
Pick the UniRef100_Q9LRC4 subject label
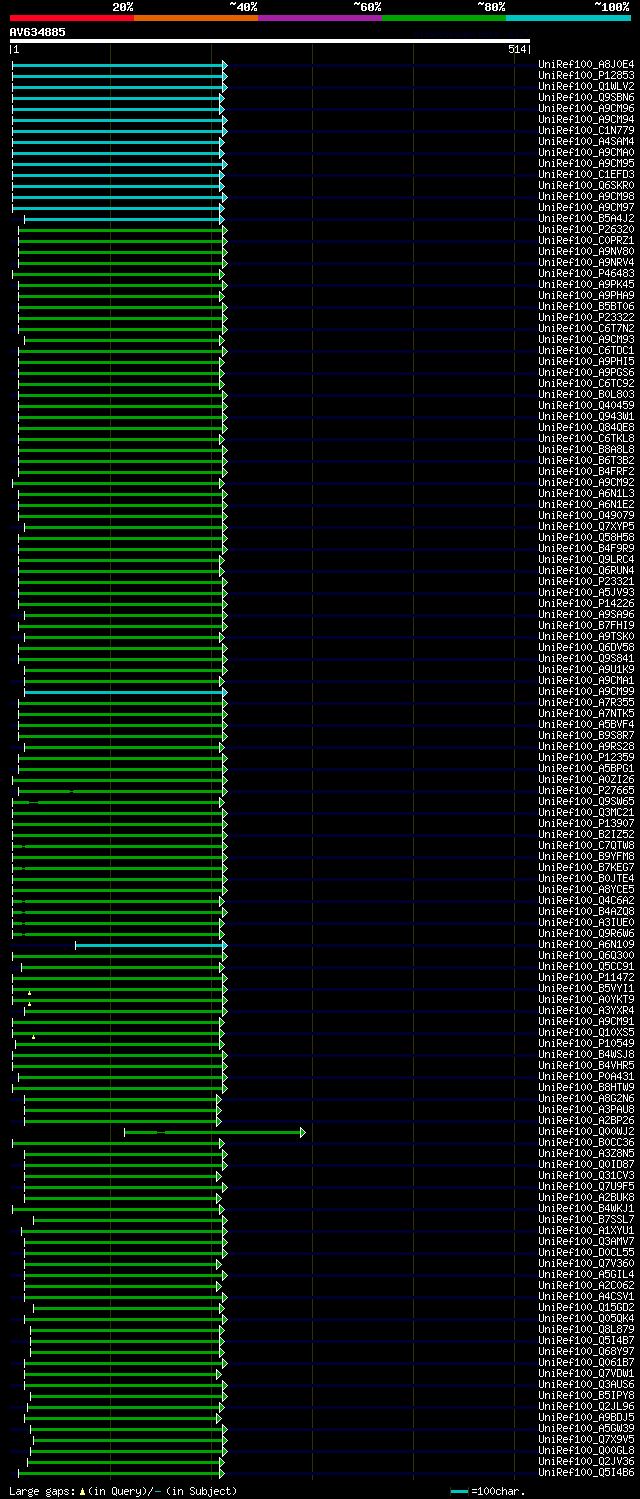pyautogui.click(x=586, y=559)
